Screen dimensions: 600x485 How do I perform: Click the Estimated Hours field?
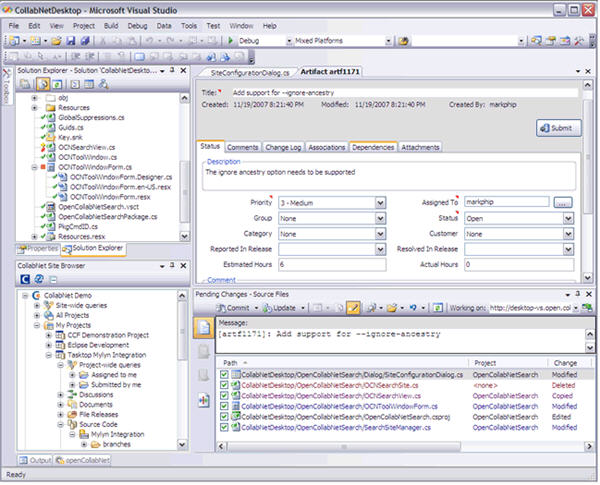click(332, 265)
